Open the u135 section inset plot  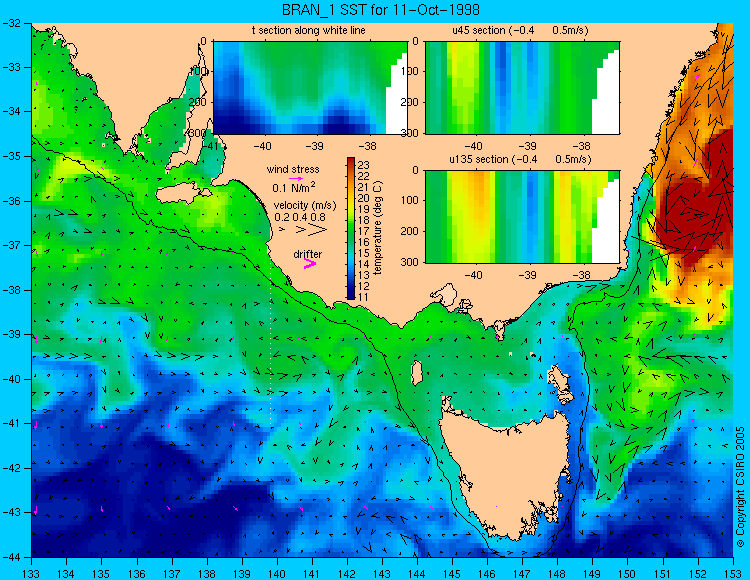522,217
